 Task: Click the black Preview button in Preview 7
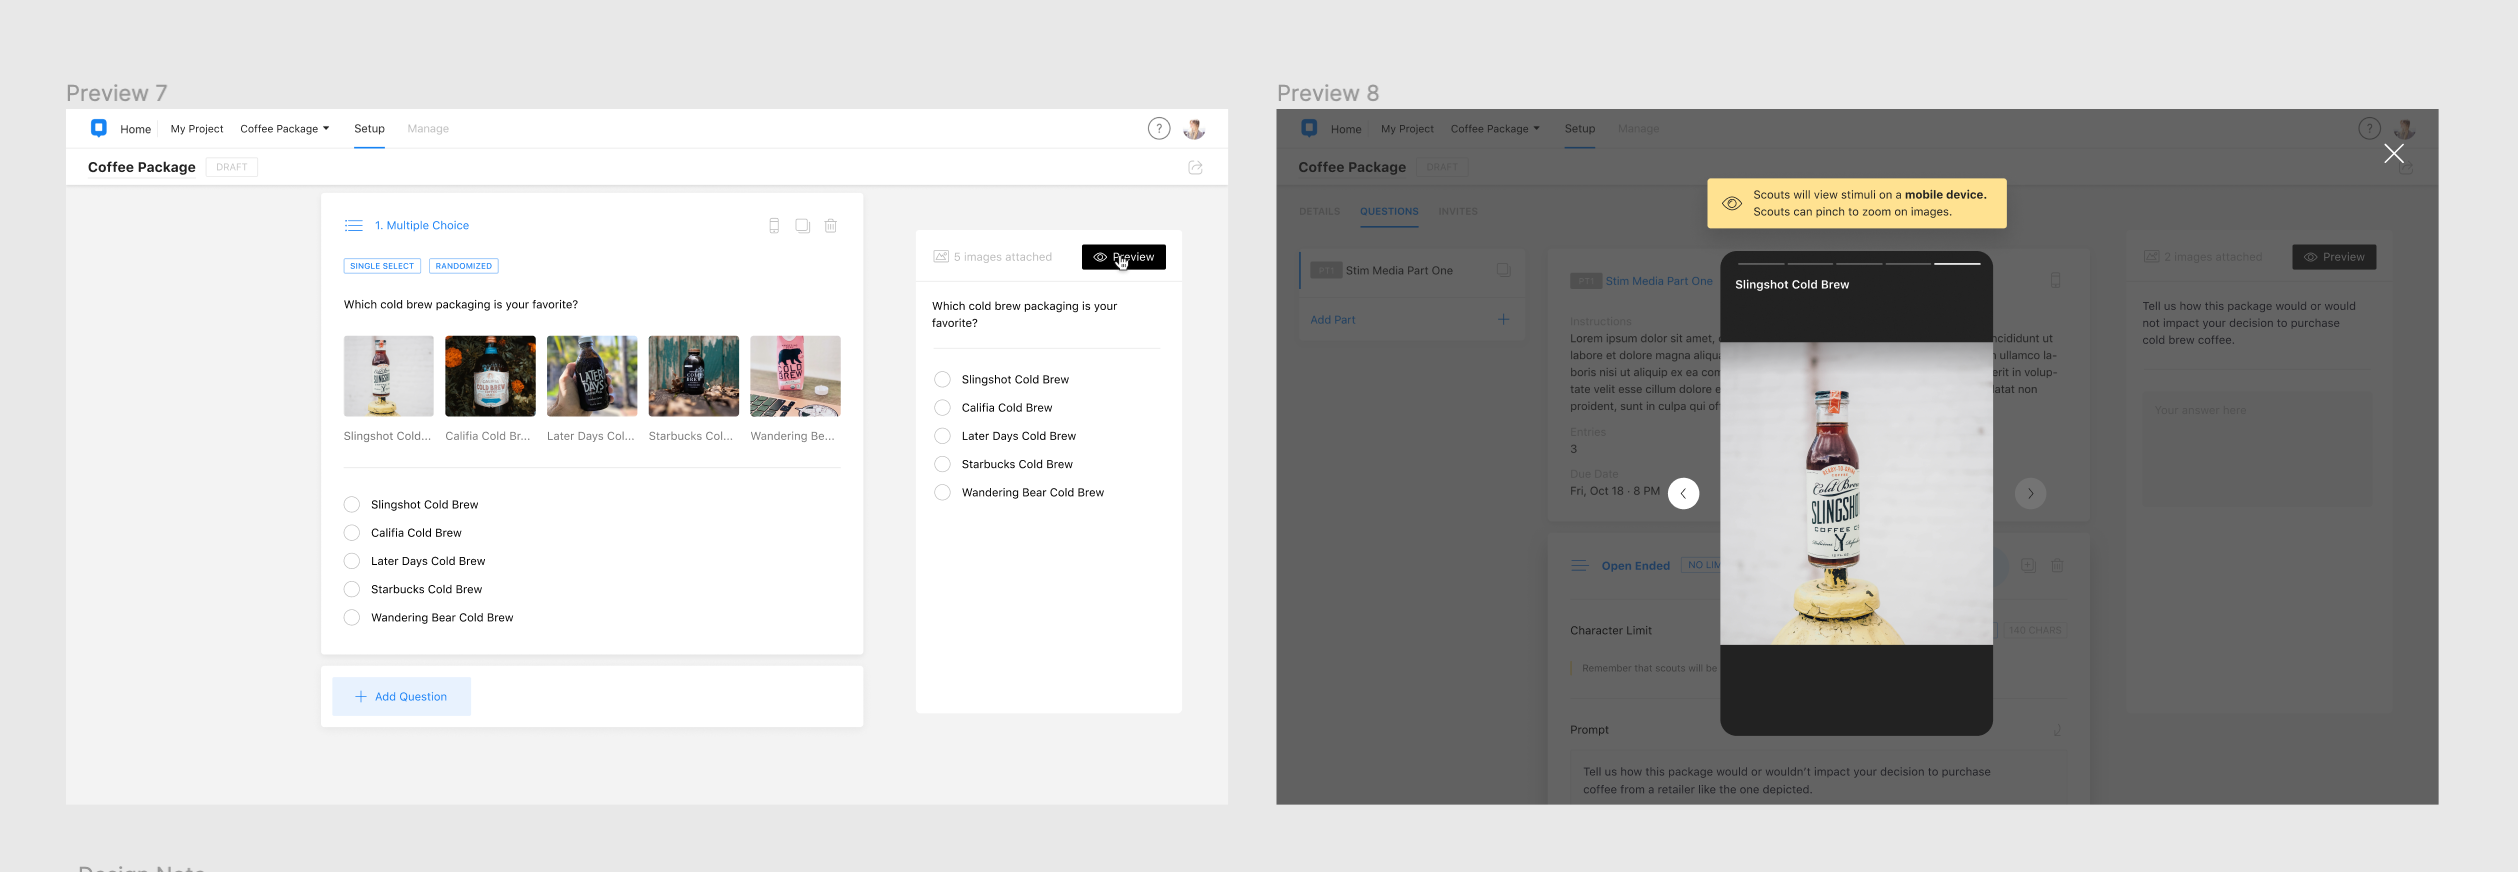[1124, 257]
